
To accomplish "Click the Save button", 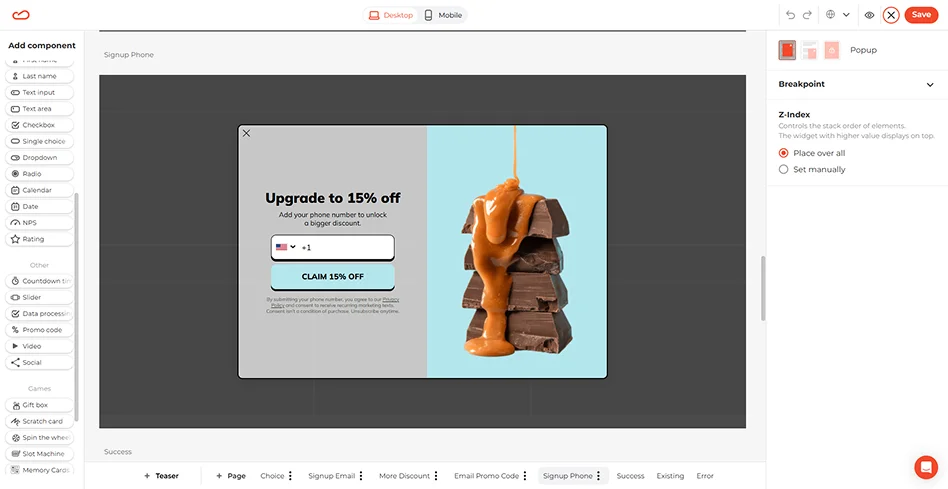I will coord(921,15).
